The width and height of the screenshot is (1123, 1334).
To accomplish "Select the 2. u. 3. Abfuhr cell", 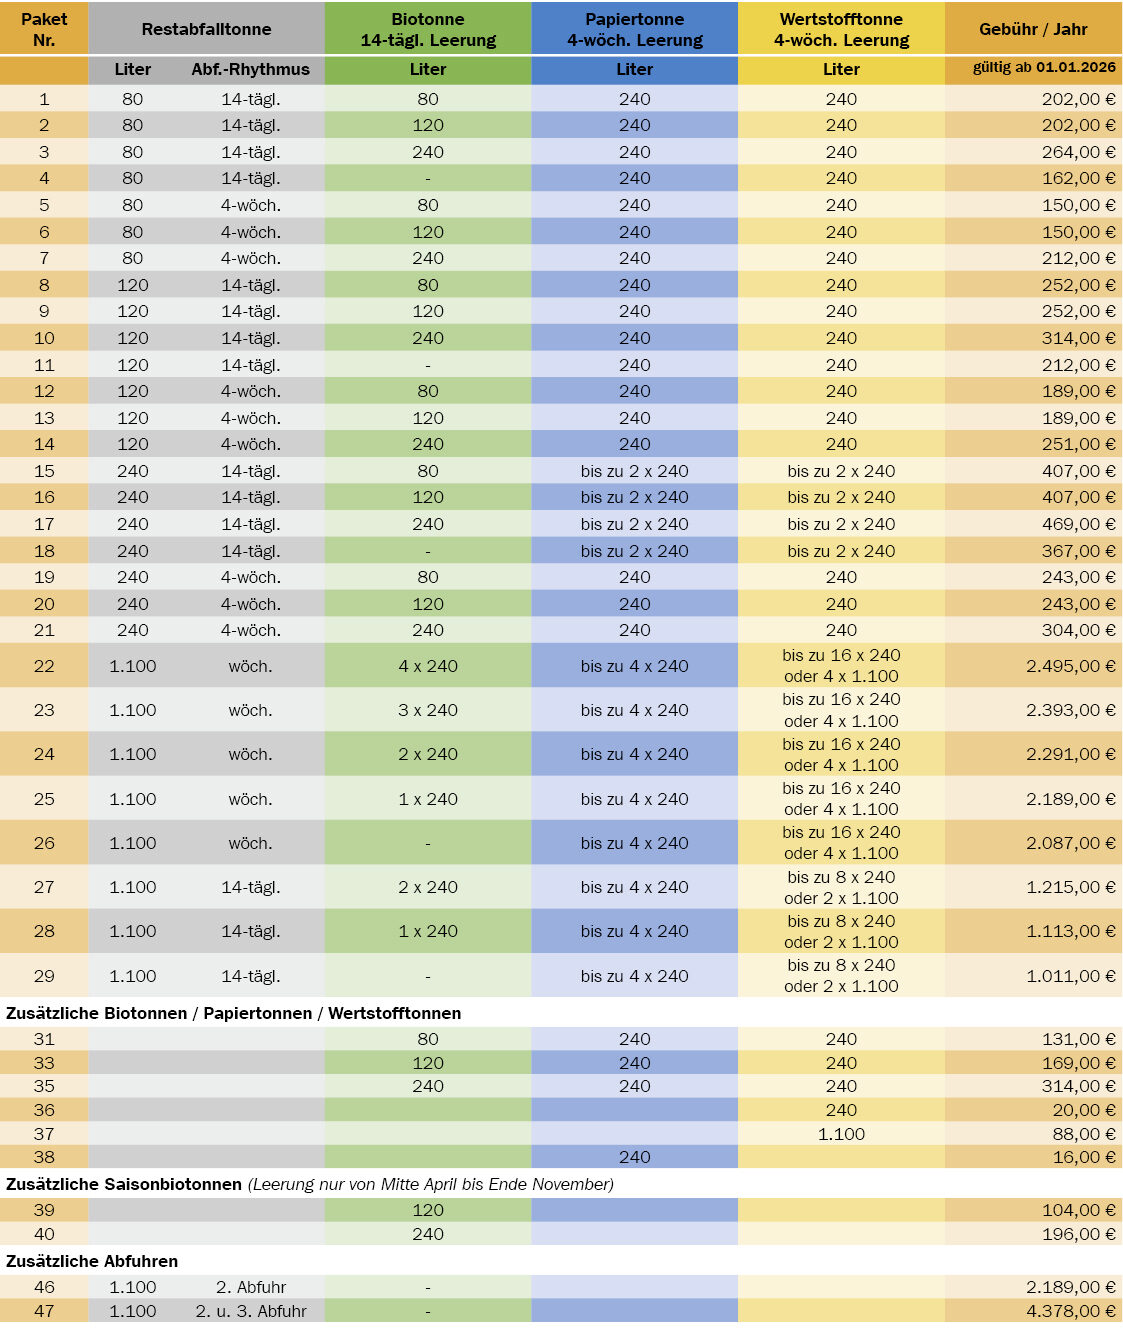I will (250, 1311).
